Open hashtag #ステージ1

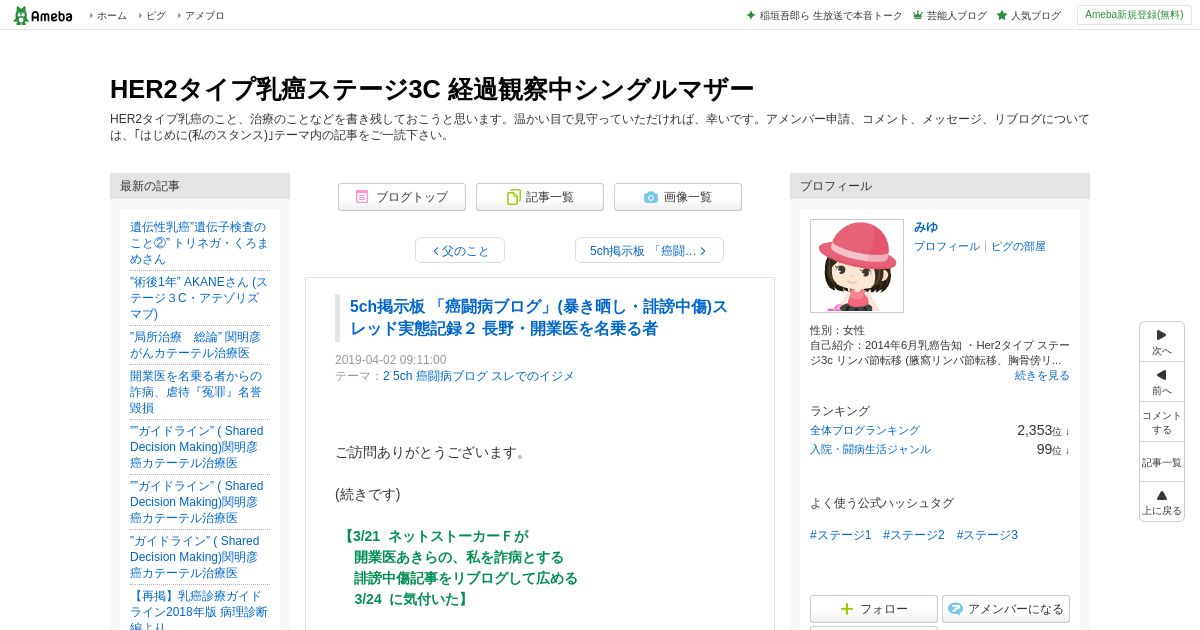point(841,535)
